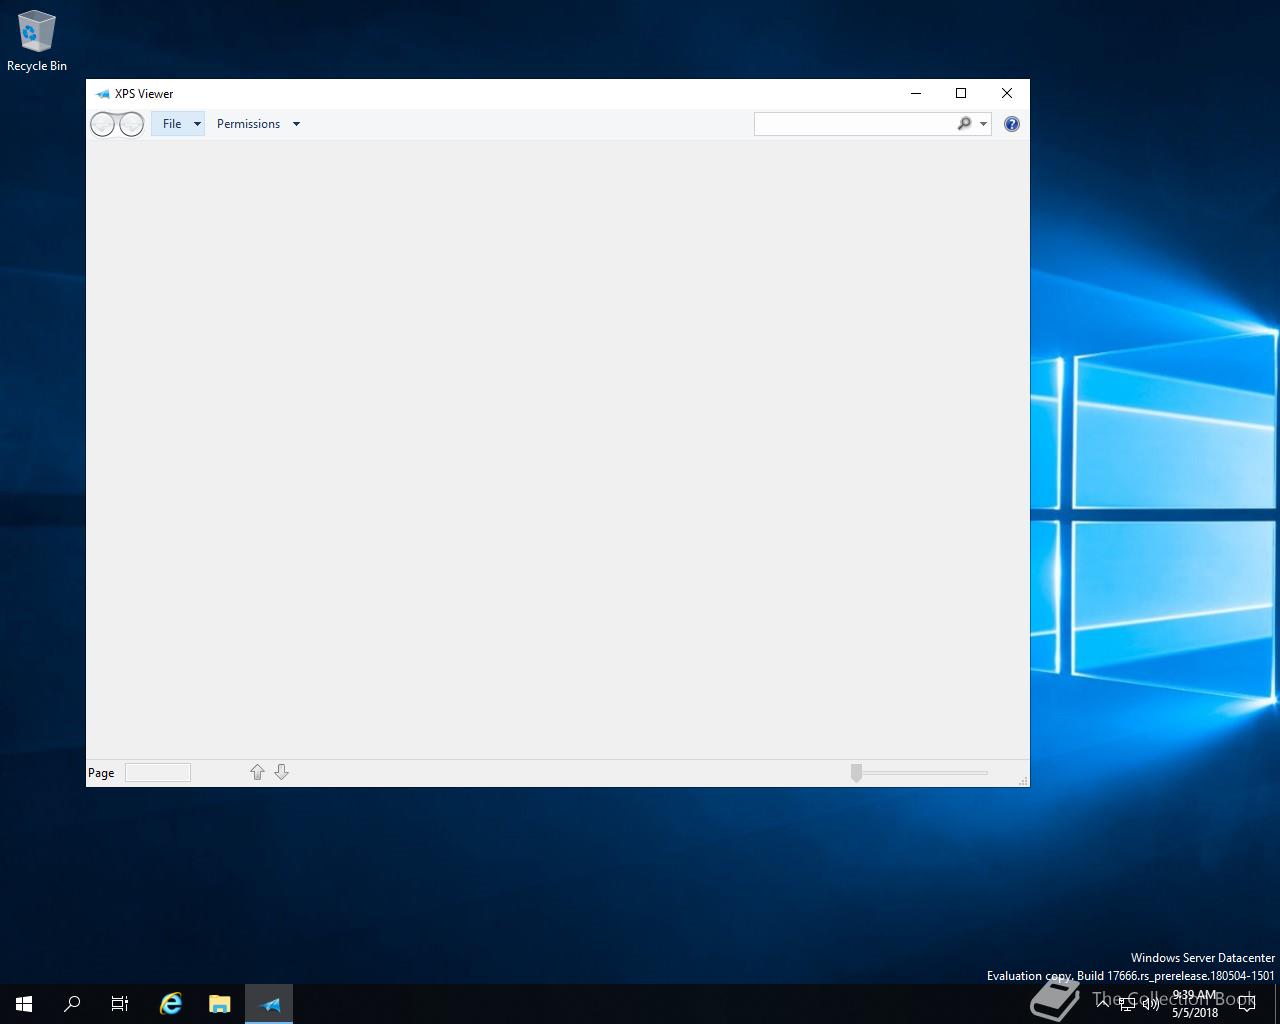Open the Permissions menu
The height and width of the screenshot is (1024, 1280).
click(258, 124)
